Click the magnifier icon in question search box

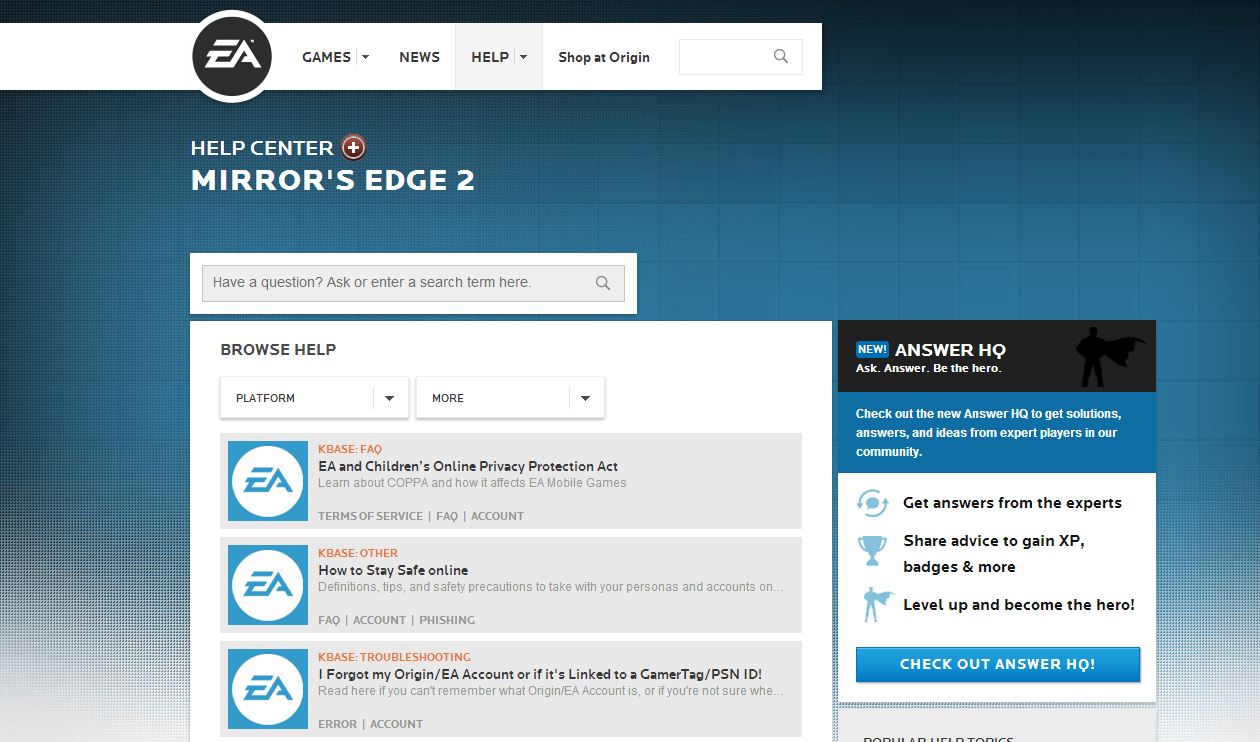coord(603,283)
